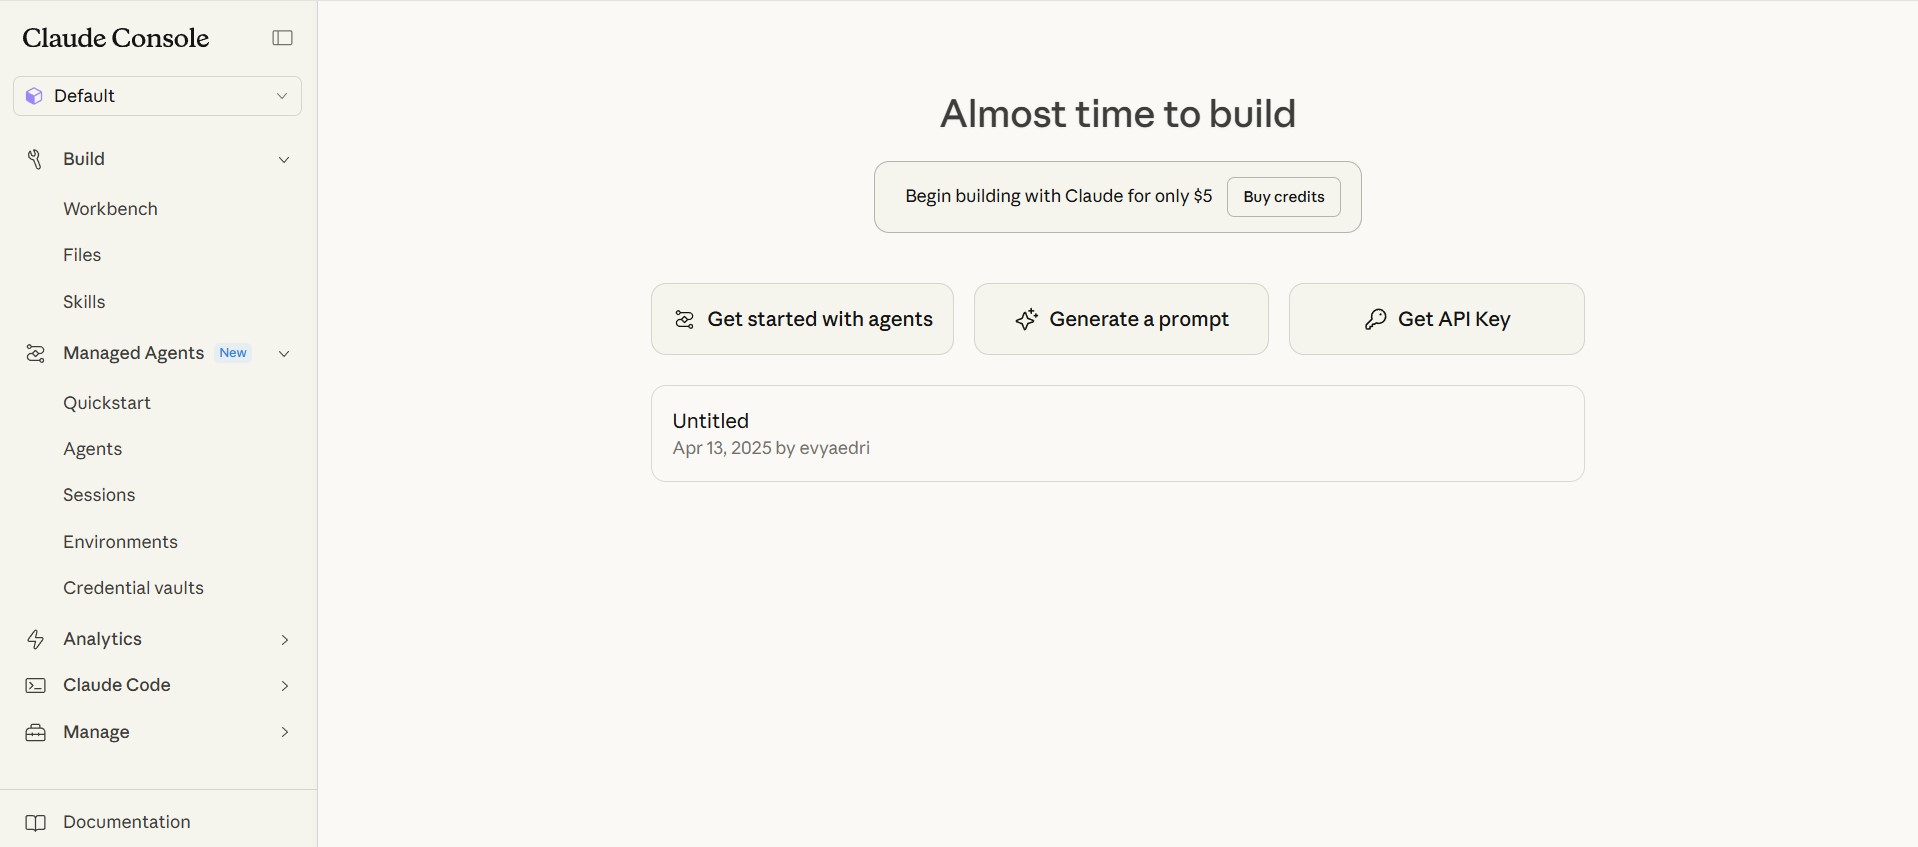Open Workbench in the sidebar
Image resolution: width=1918 pixels, height=847 pixels.
(110, 209)
